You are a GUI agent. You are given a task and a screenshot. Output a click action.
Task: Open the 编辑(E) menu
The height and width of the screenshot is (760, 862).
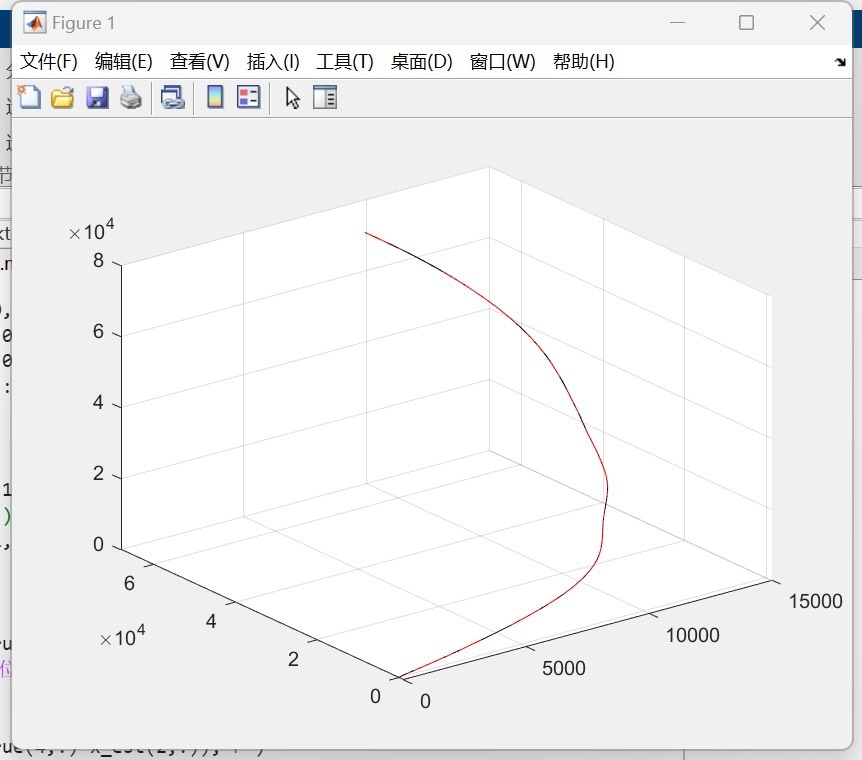124,62
